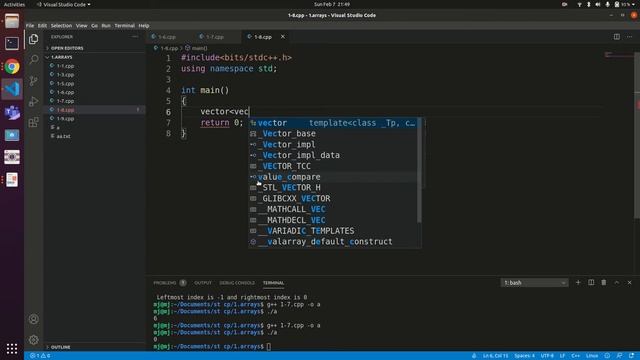Open editor More Actions ellipsis
The image size is (640, 360).
tap(629, 37)
